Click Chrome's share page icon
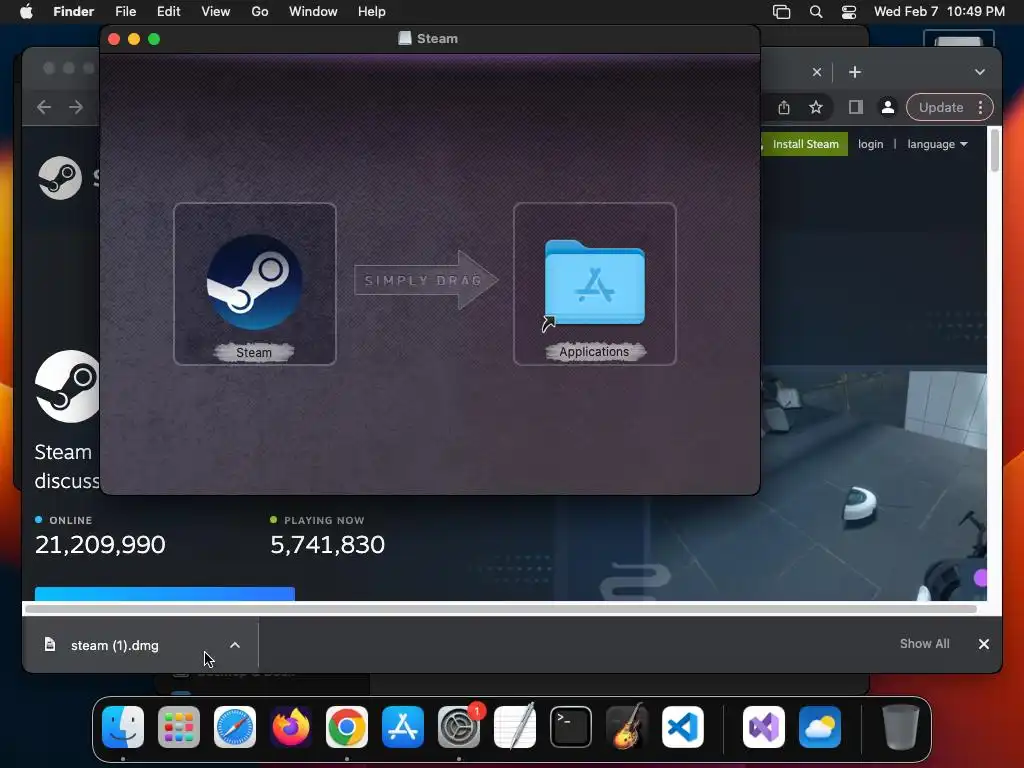Image resolution: width=1024 pixels, height=768 pixels. pyautogui.click(x=784, y=107)
